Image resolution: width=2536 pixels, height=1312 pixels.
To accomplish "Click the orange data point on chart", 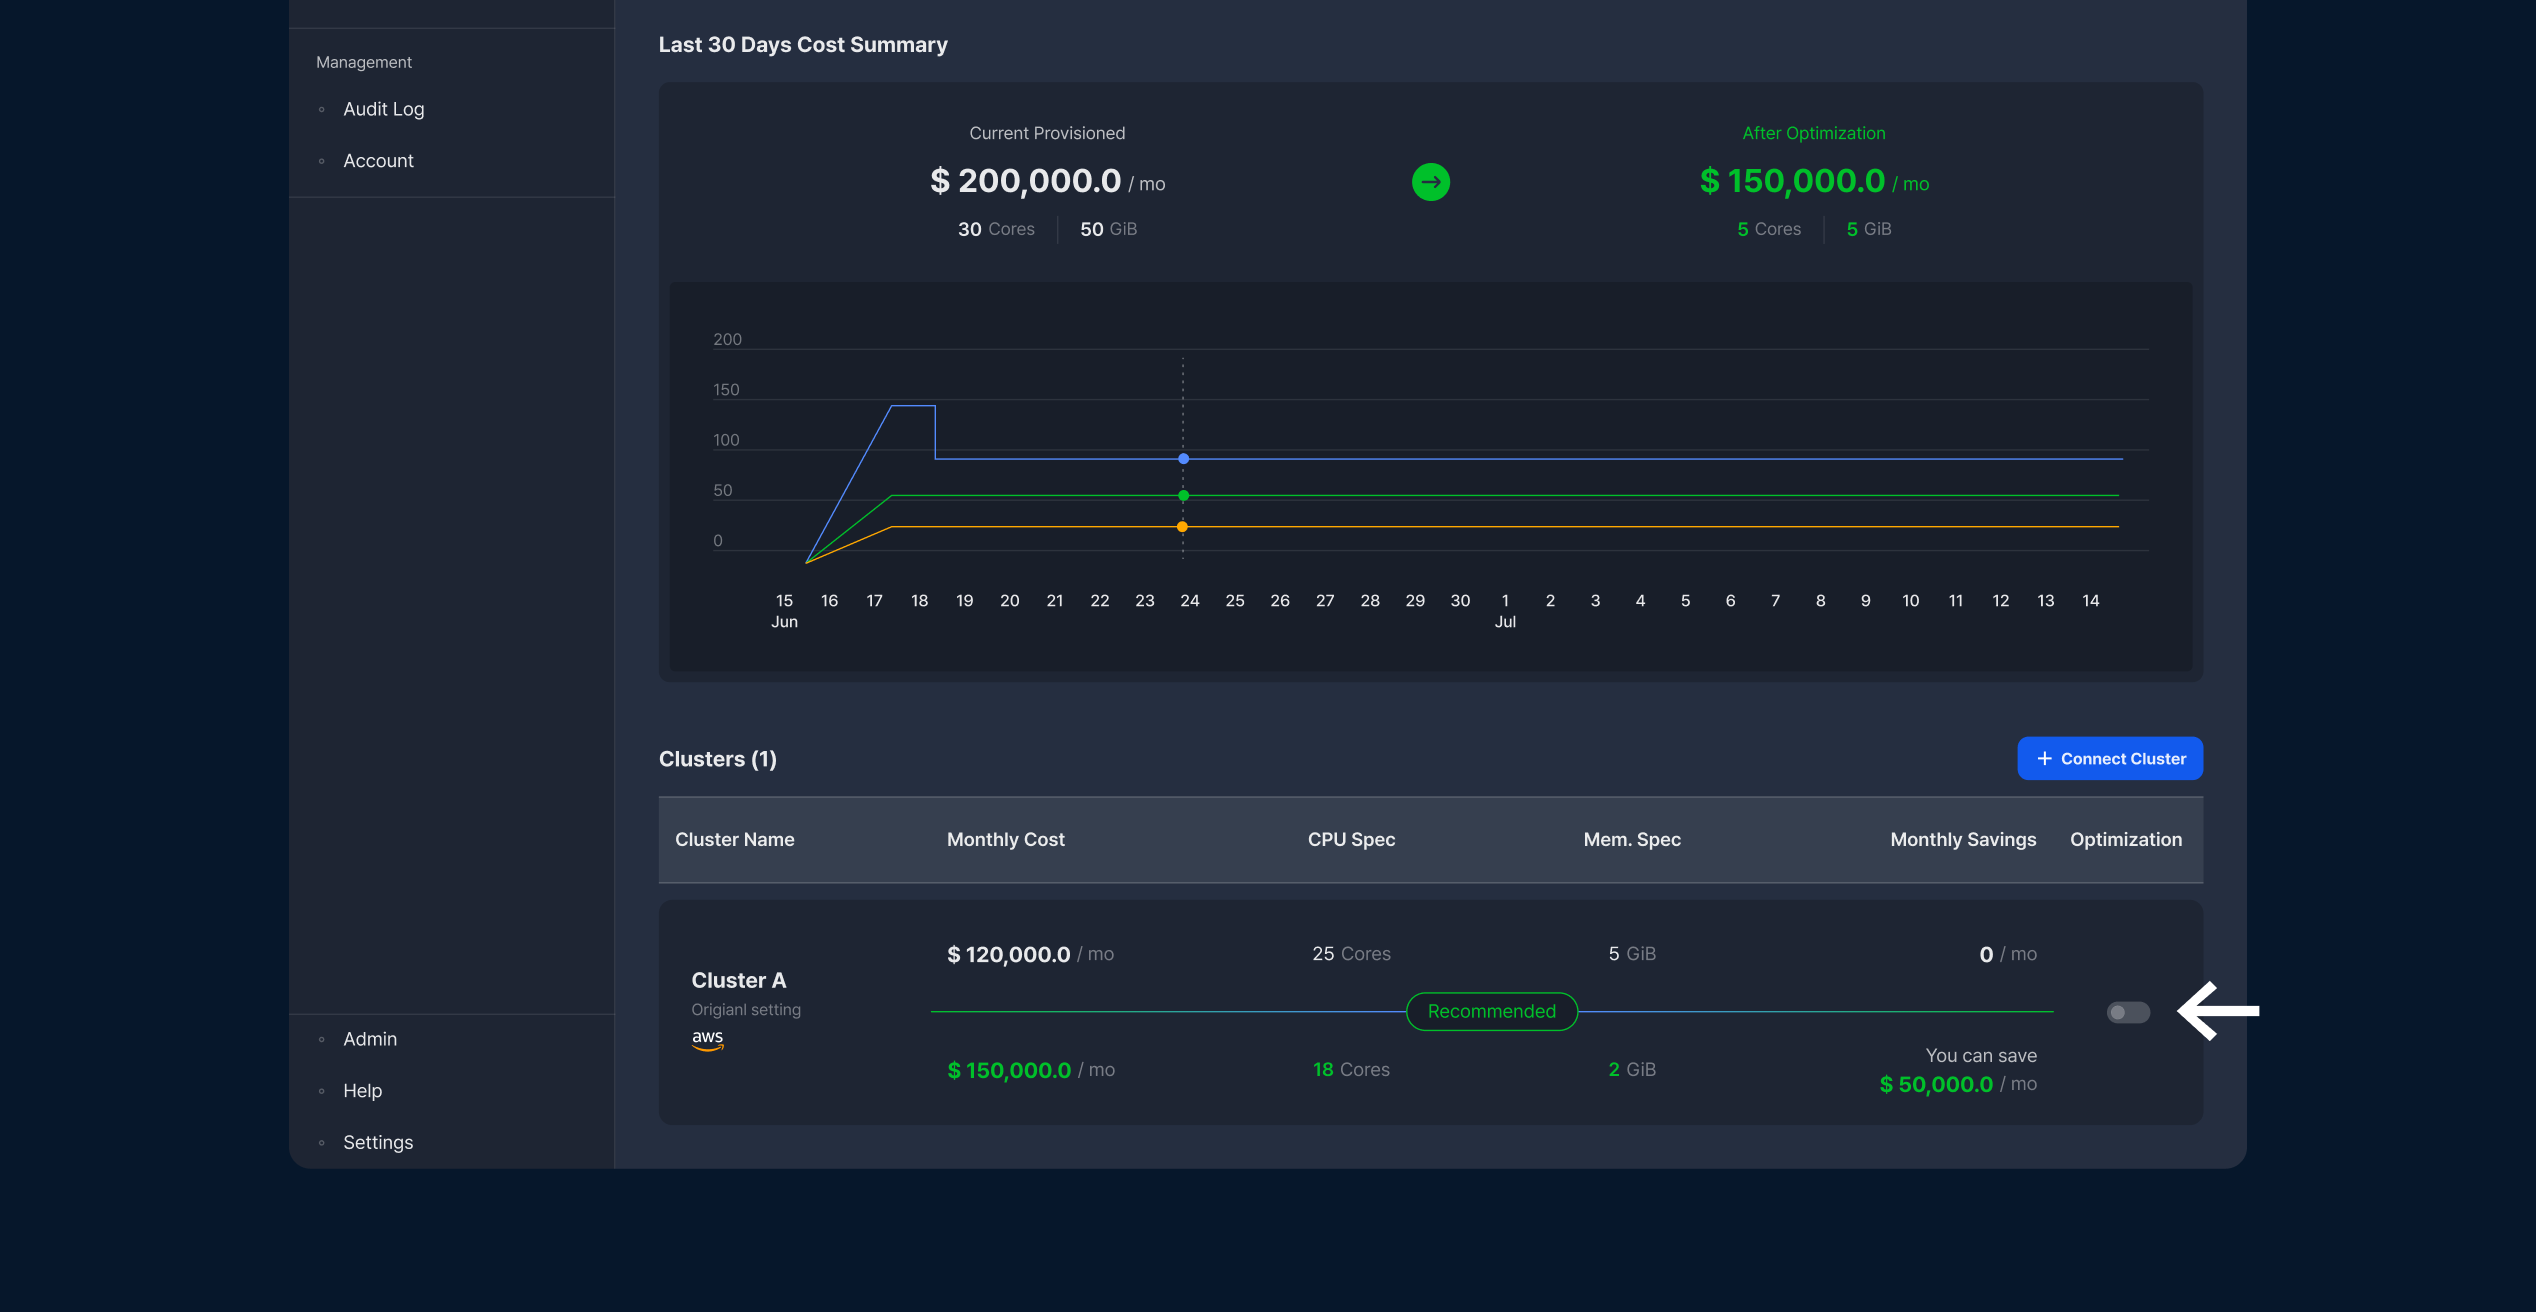I will 1182,527.
